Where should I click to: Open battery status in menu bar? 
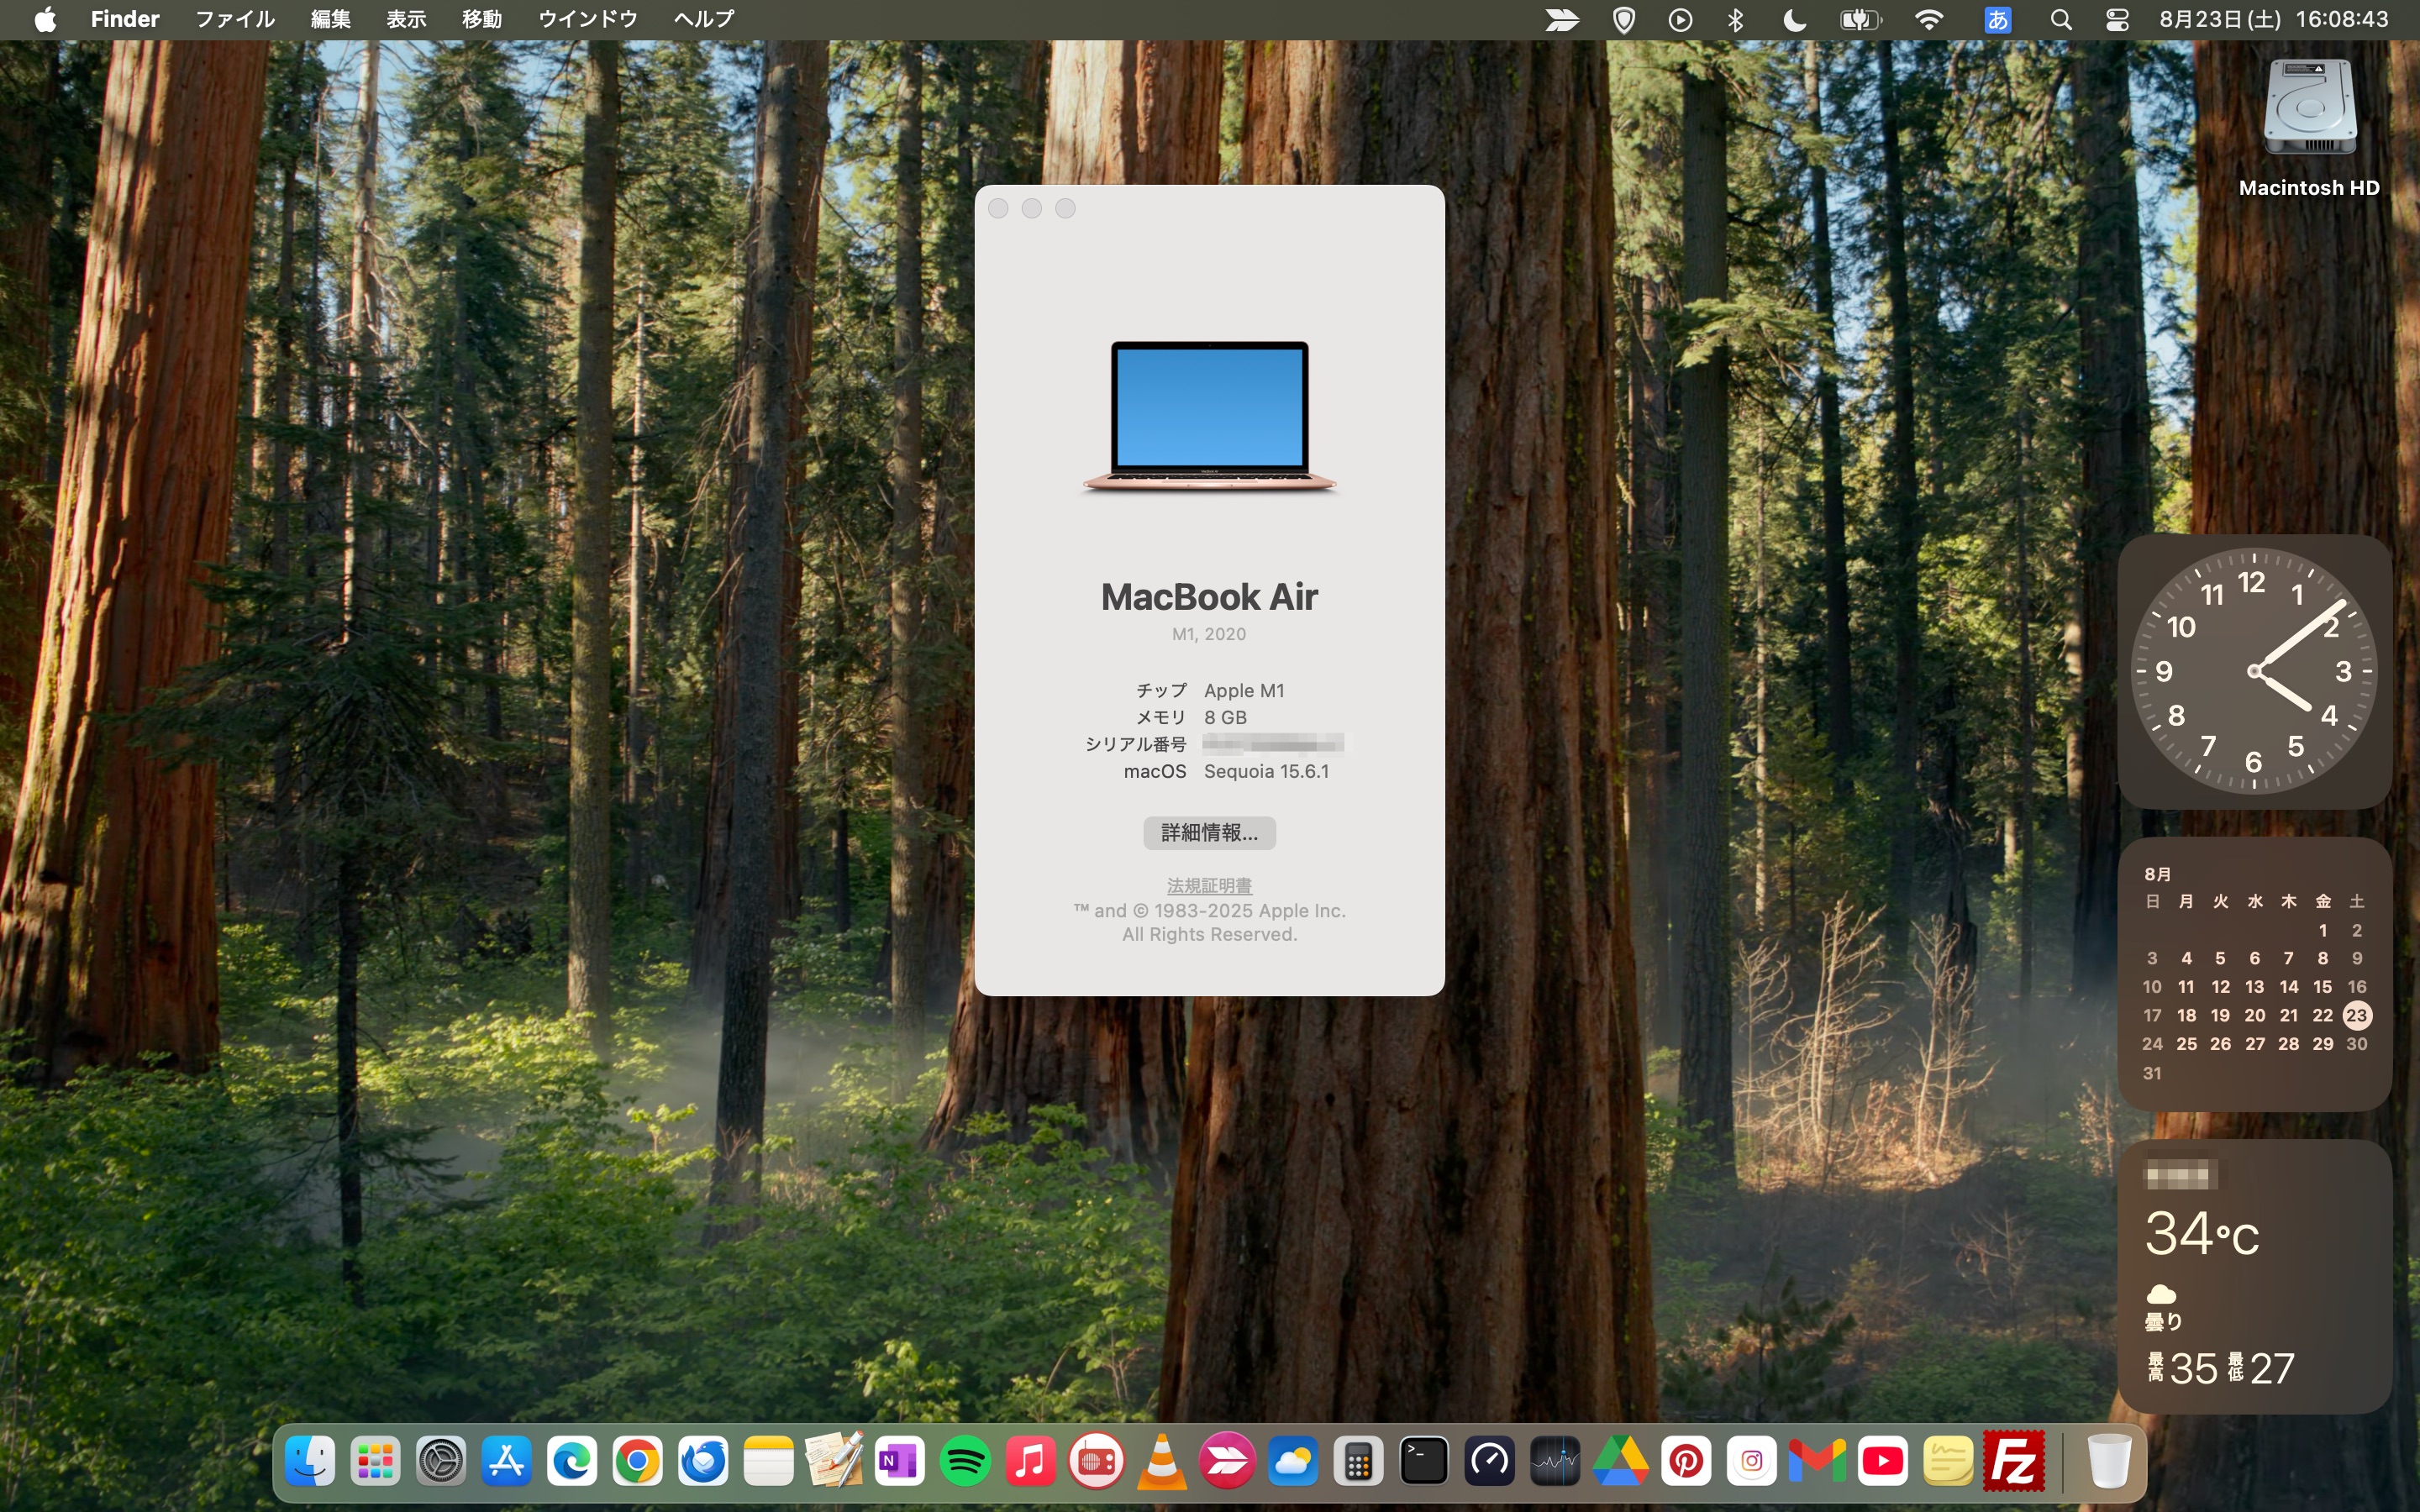1860,19
